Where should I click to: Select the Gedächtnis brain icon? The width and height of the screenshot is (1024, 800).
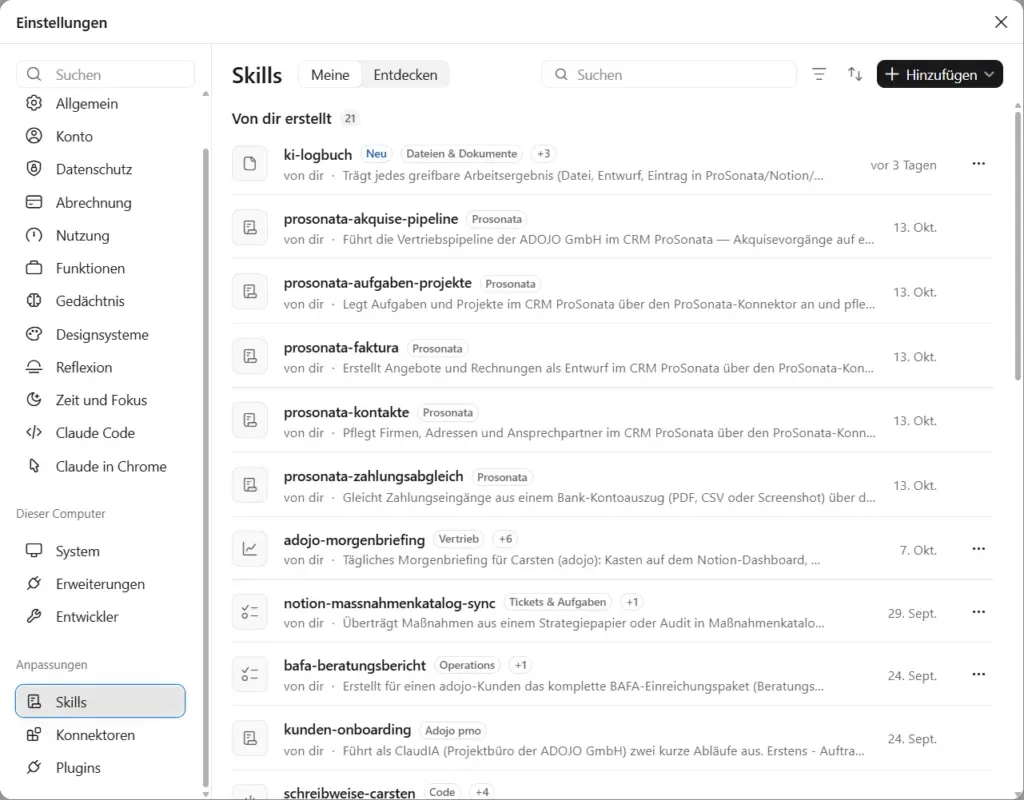click(34, 300)
